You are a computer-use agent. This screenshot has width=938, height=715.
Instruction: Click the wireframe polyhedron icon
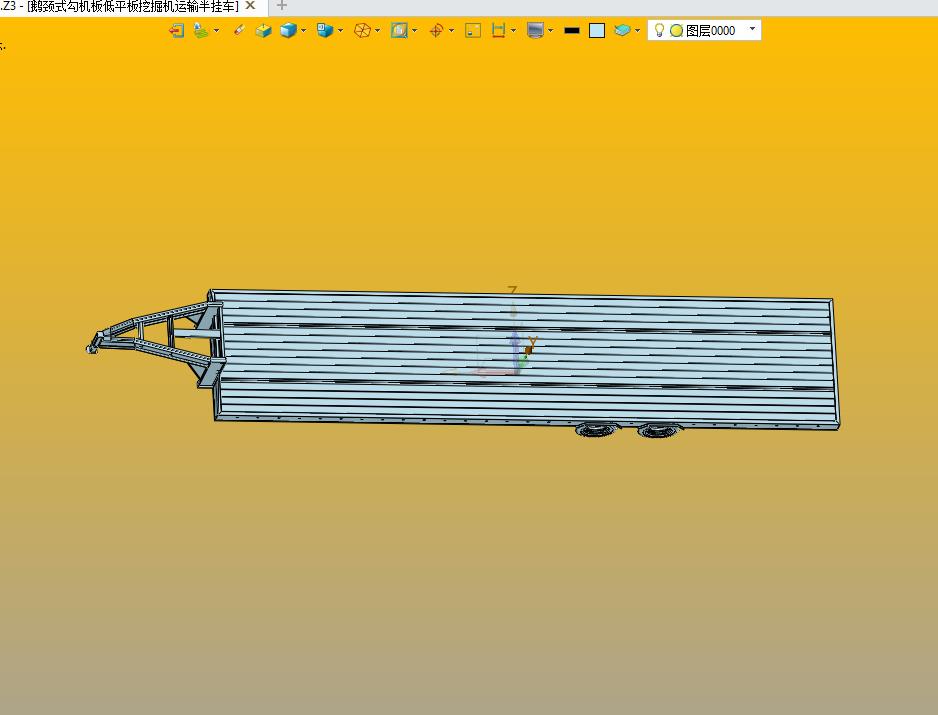(362, 30)
